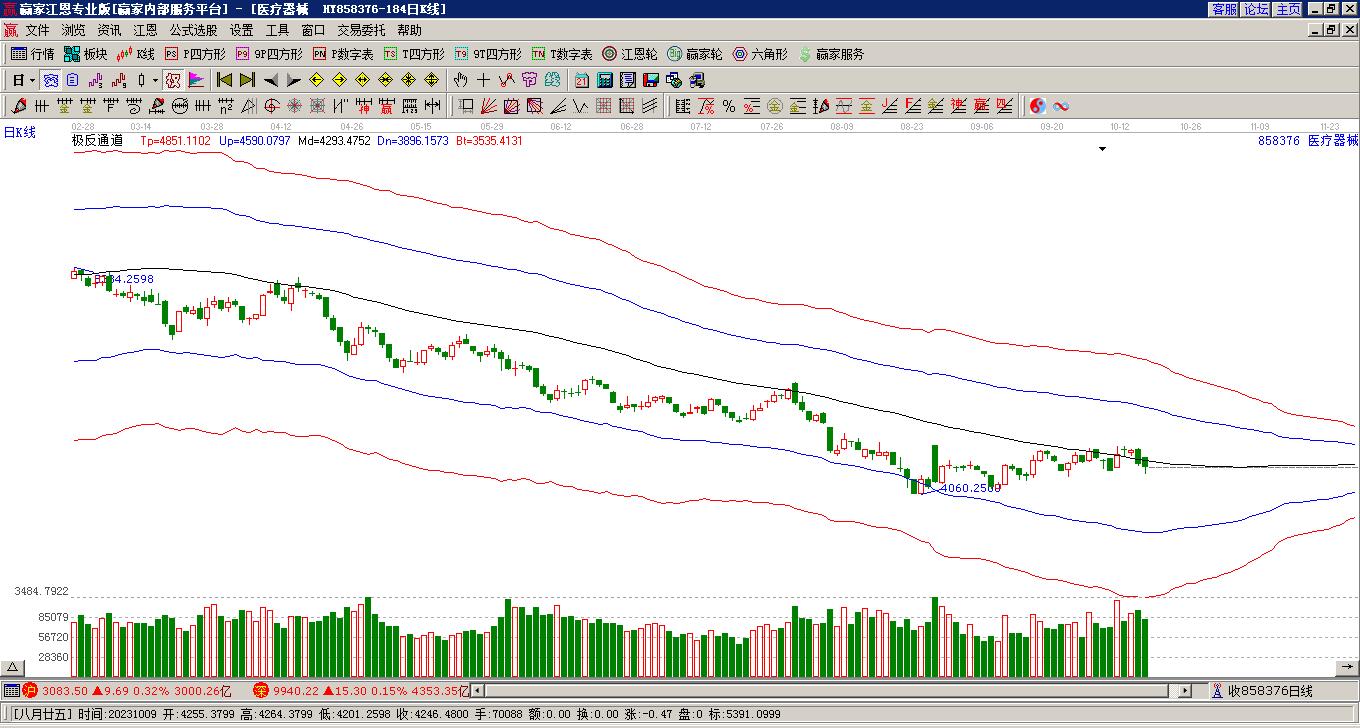Screen dimensions: 1360x728
Task: Click the 沪 Shanghai index badge
Action: [30, 690]
